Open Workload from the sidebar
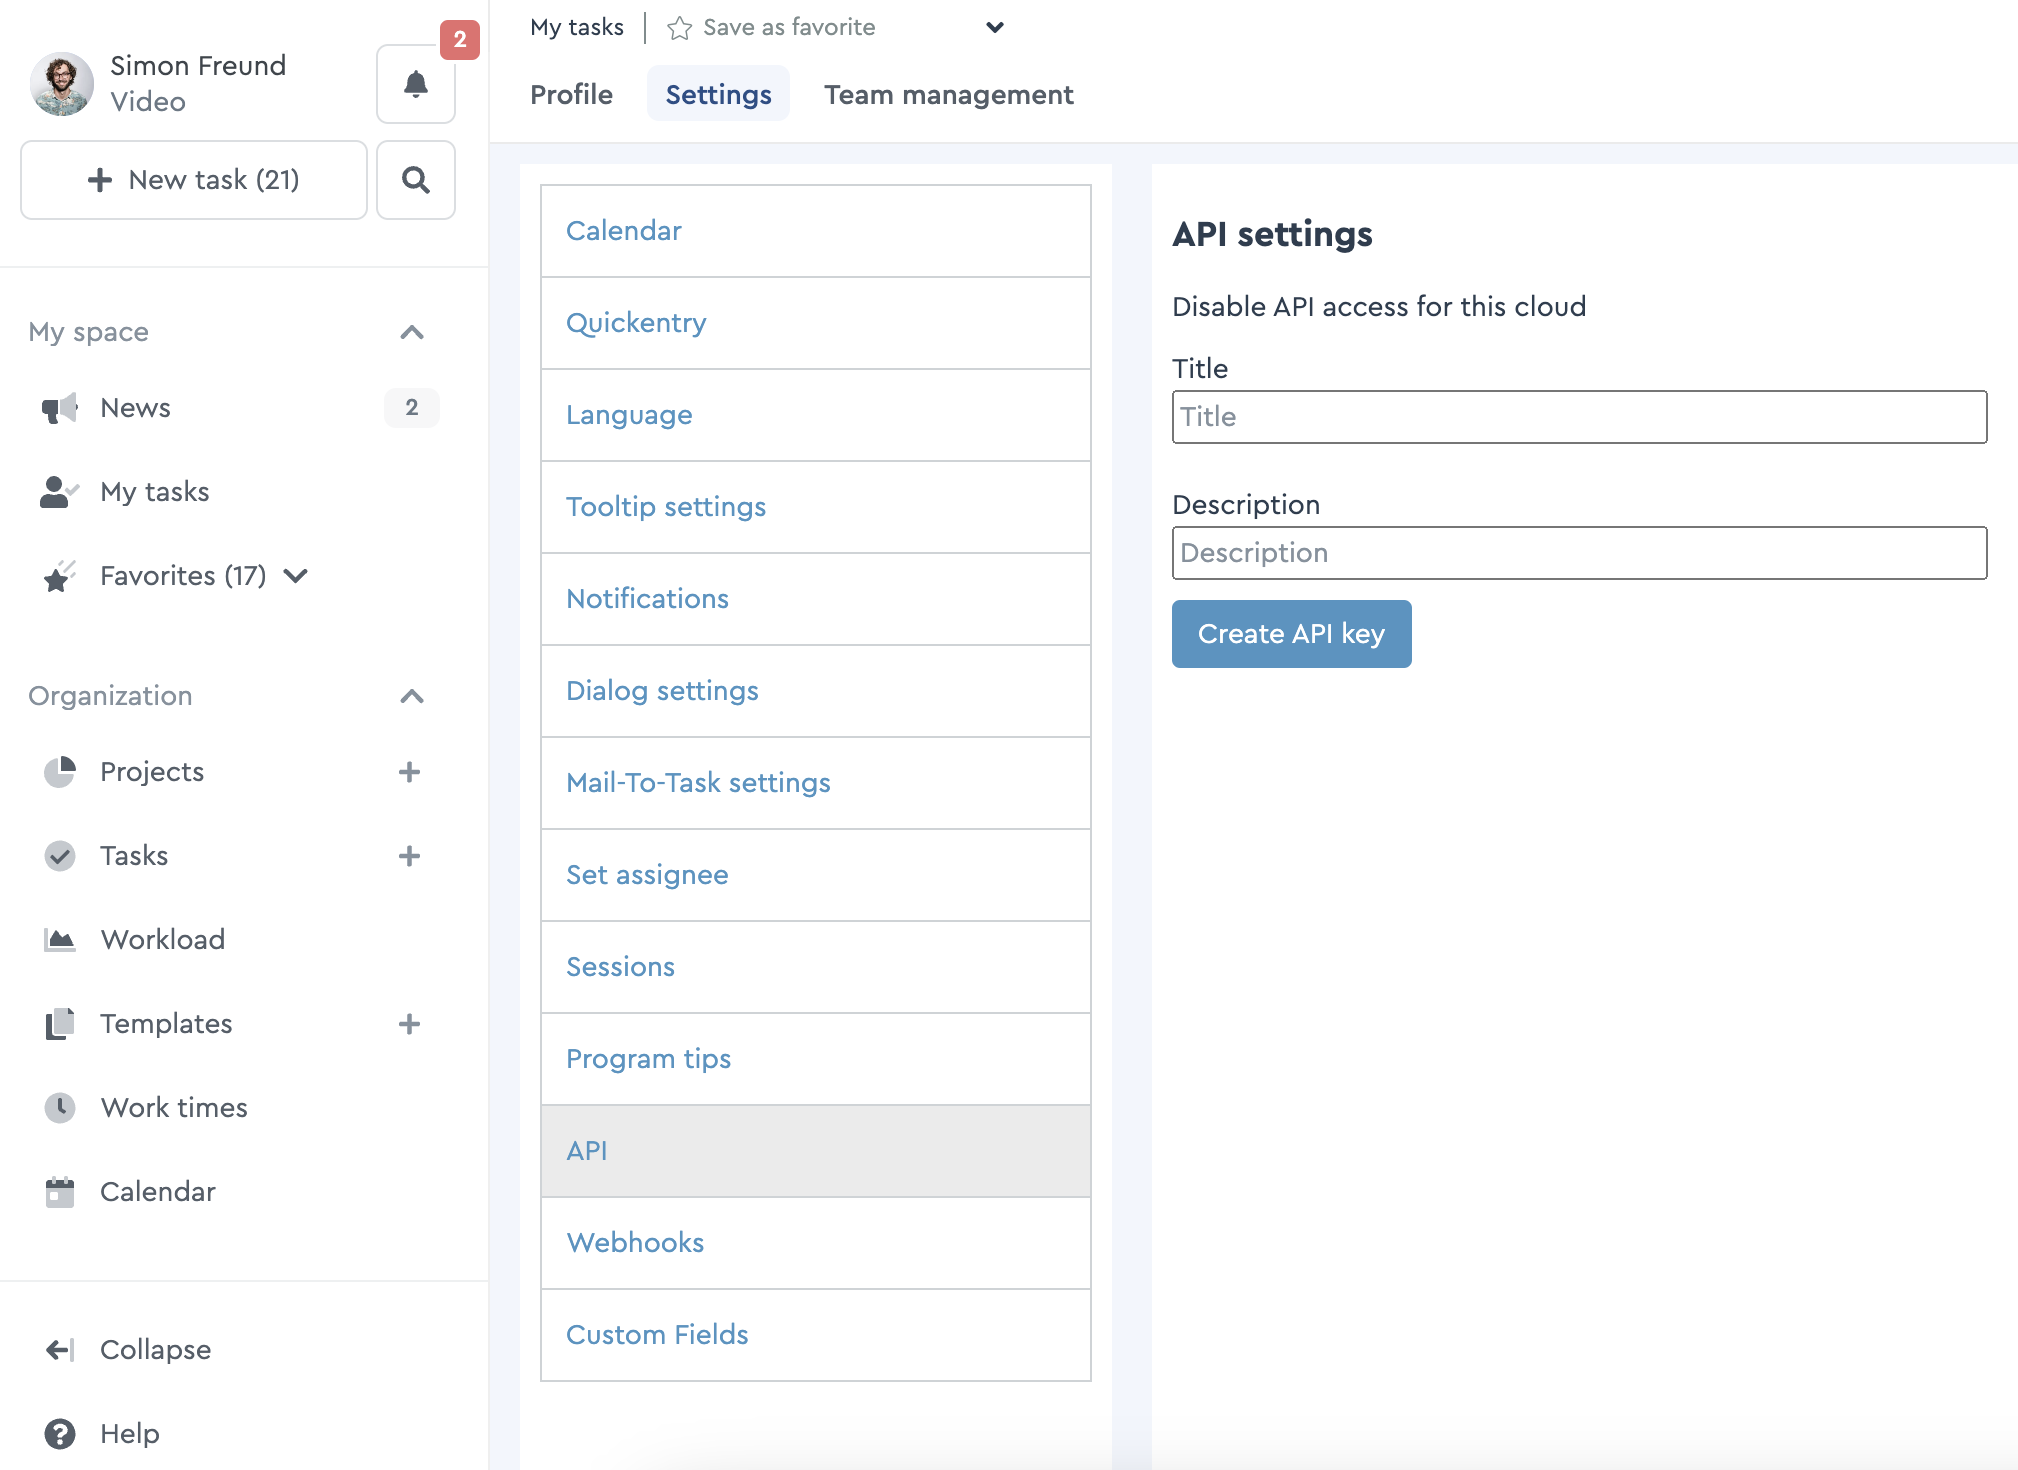 pos(162,940)
